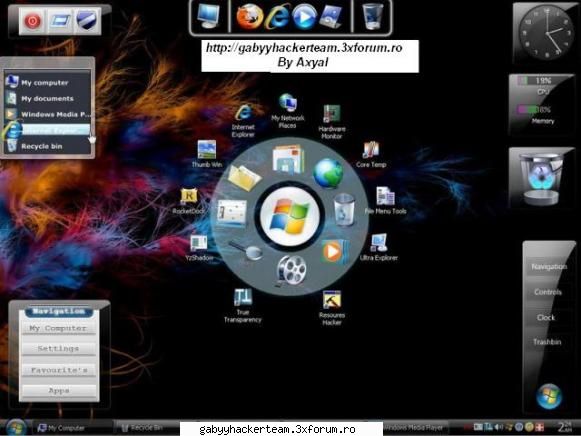Click the Windows orb in right sidebar
Screen dimensions: 581x436
click(549, 396)
